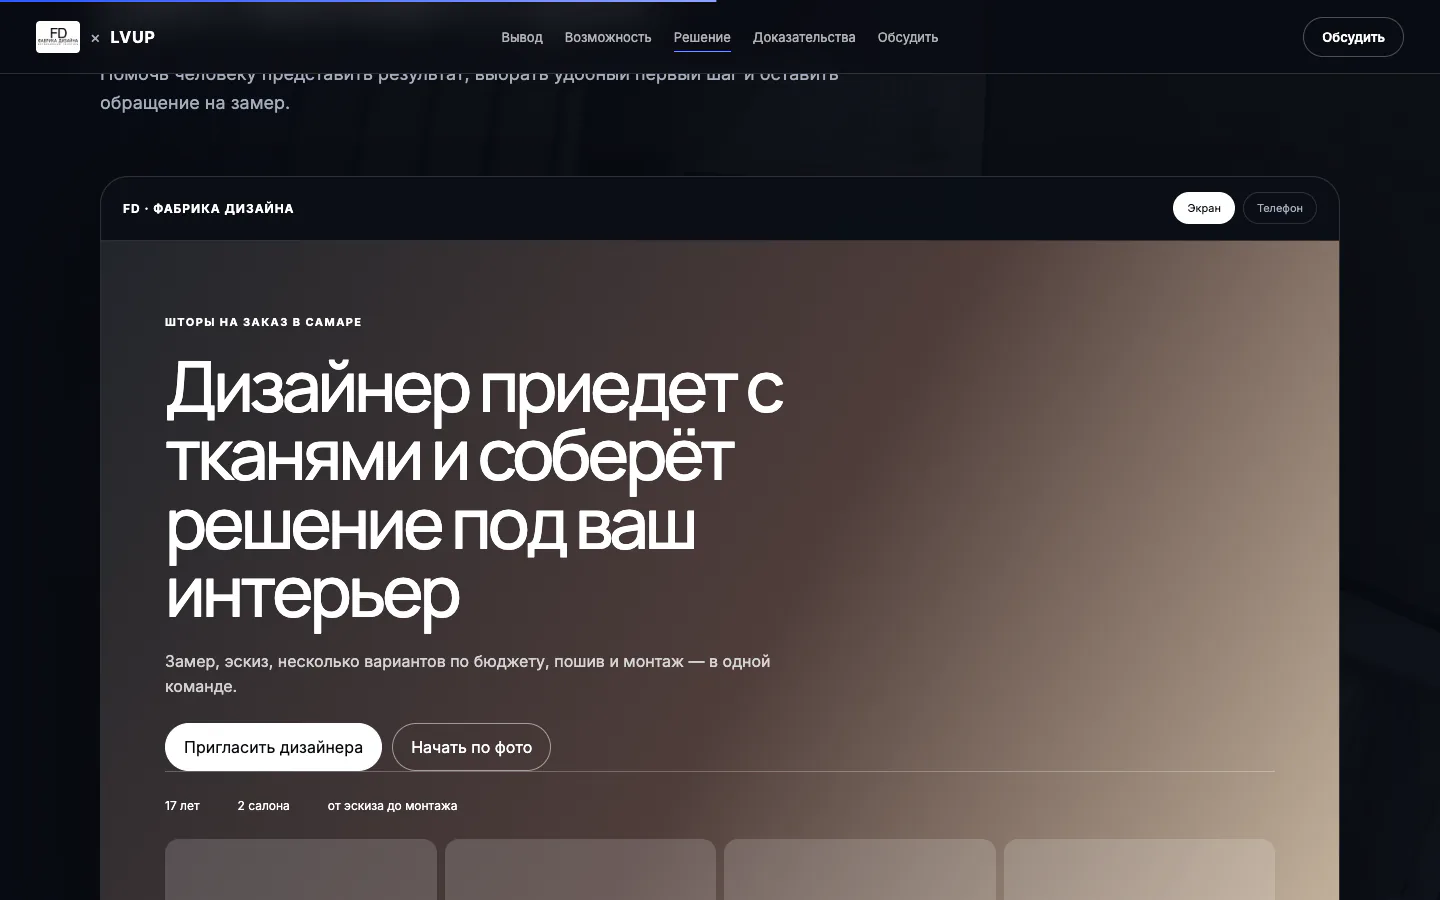
Task: Click the от эскиза до монтажа text
Action: (392, 806)
